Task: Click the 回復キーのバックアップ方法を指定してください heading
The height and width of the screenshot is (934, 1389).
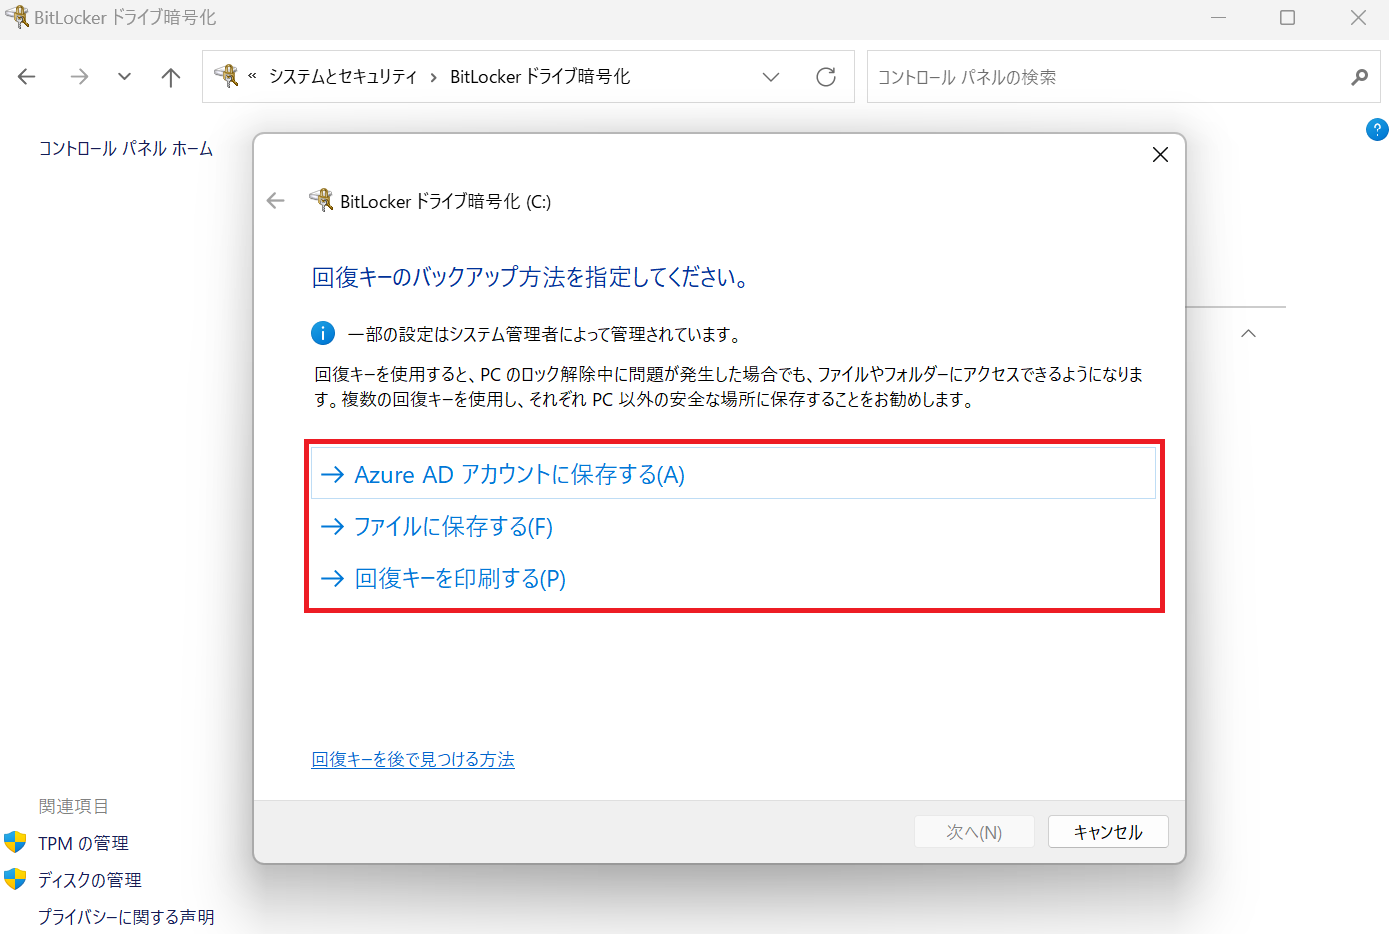Action: 531,277
